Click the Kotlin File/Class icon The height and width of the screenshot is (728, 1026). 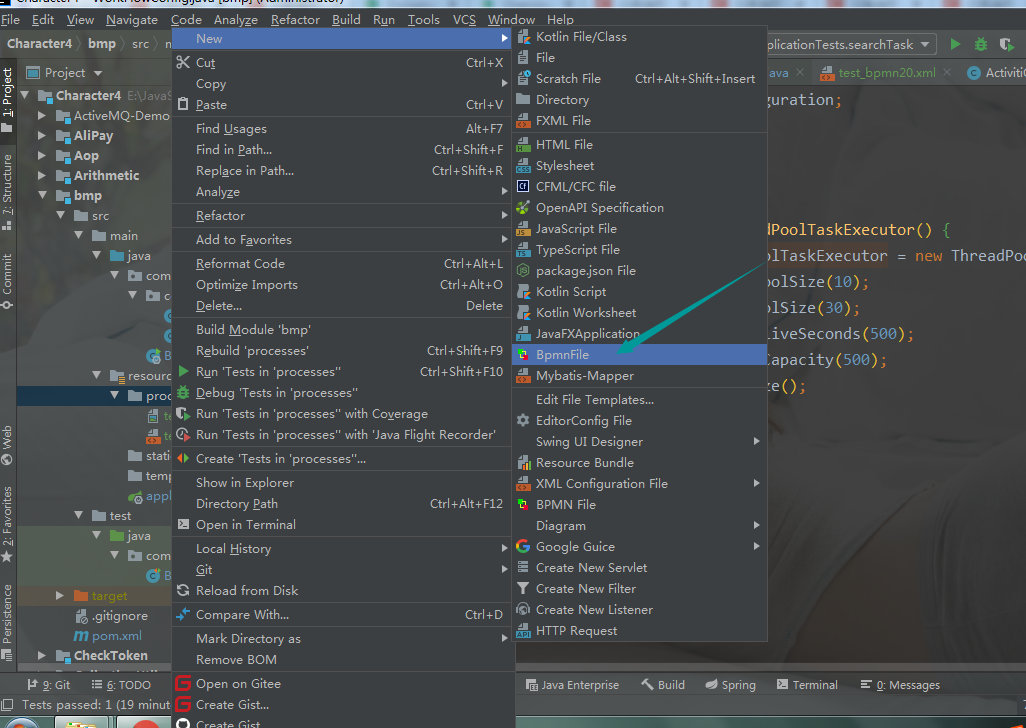(x=523, y=37)
